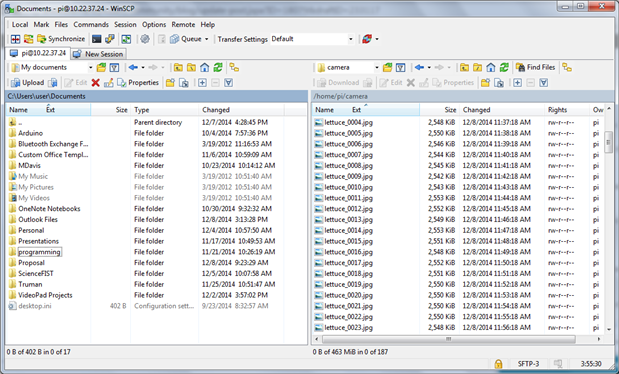Click remote Open Directory folder icon

click(388, 68)
